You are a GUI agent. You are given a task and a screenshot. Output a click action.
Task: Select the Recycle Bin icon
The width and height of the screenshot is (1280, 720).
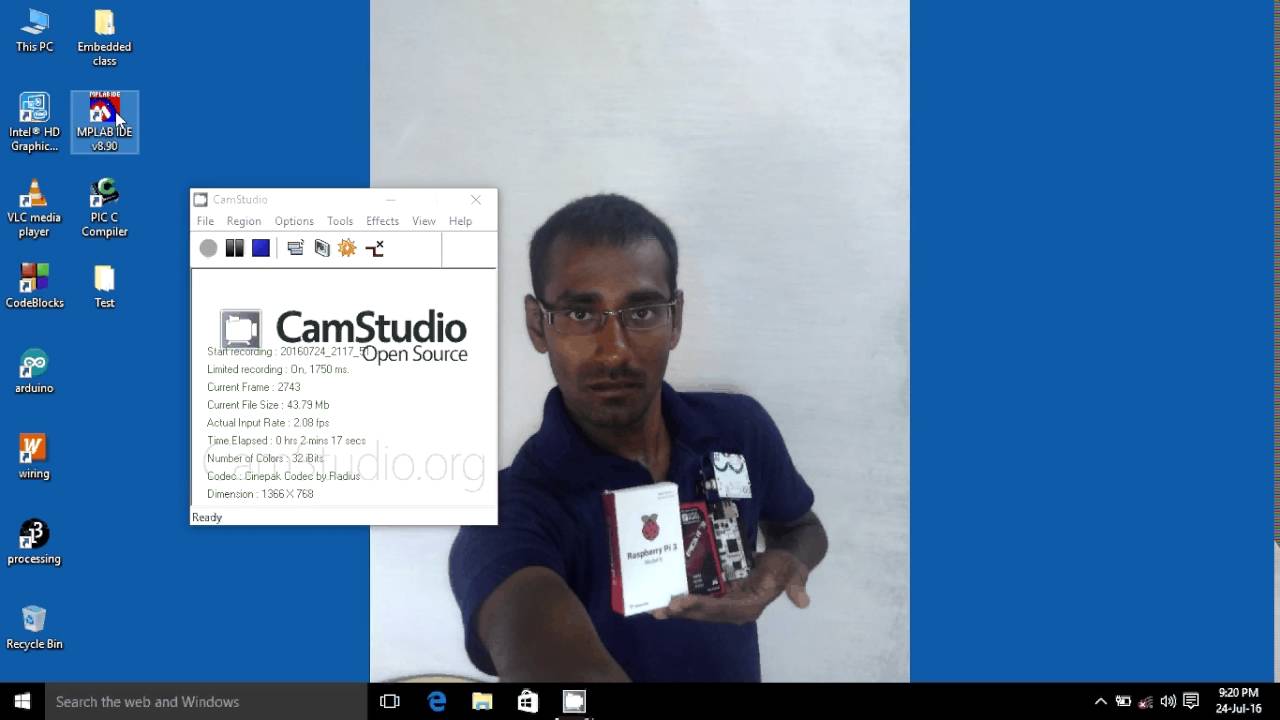[34, 628]
